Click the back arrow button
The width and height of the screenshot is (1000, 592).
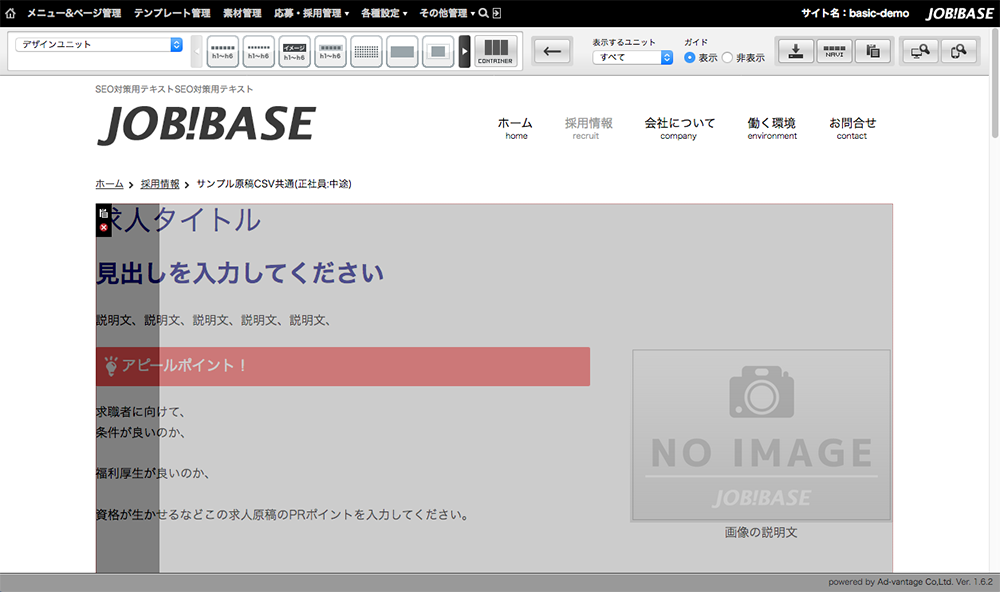tap(552, 51)
